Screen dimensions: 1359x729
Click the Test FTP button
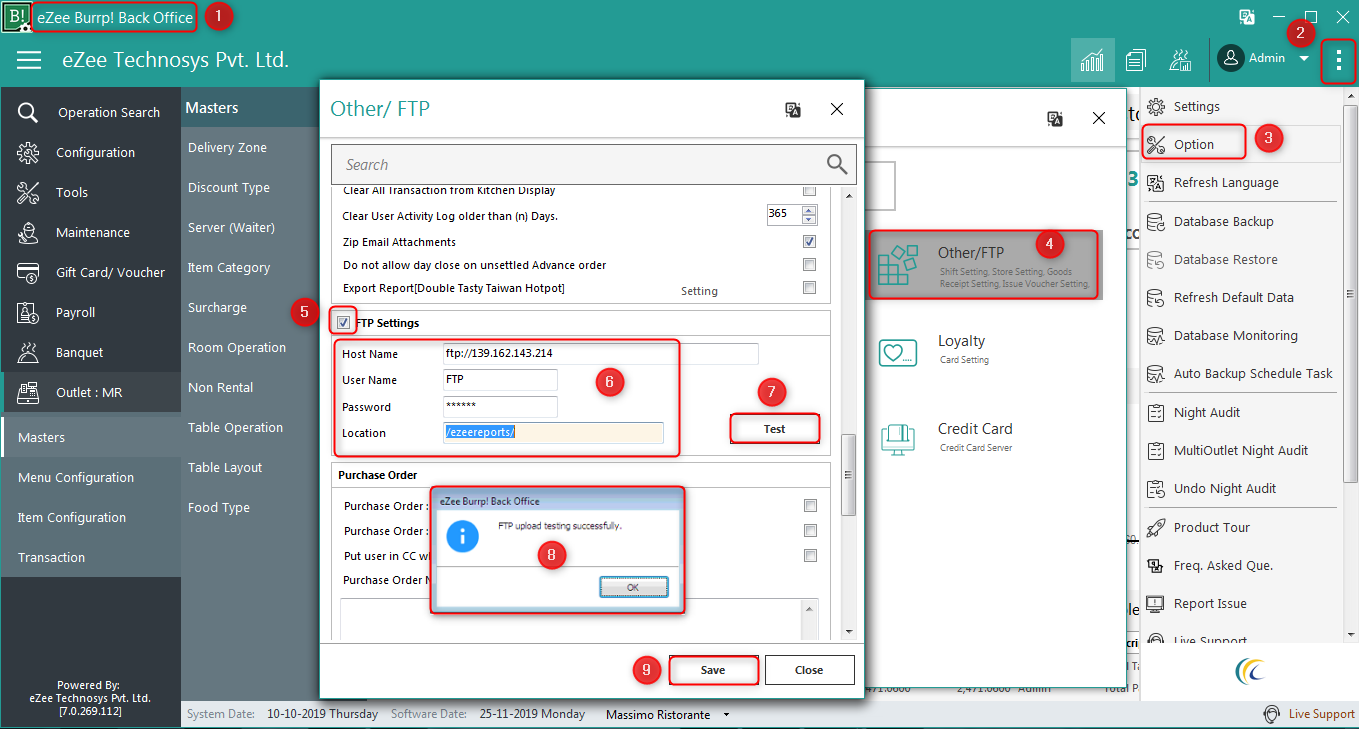[x=774, y=428]
